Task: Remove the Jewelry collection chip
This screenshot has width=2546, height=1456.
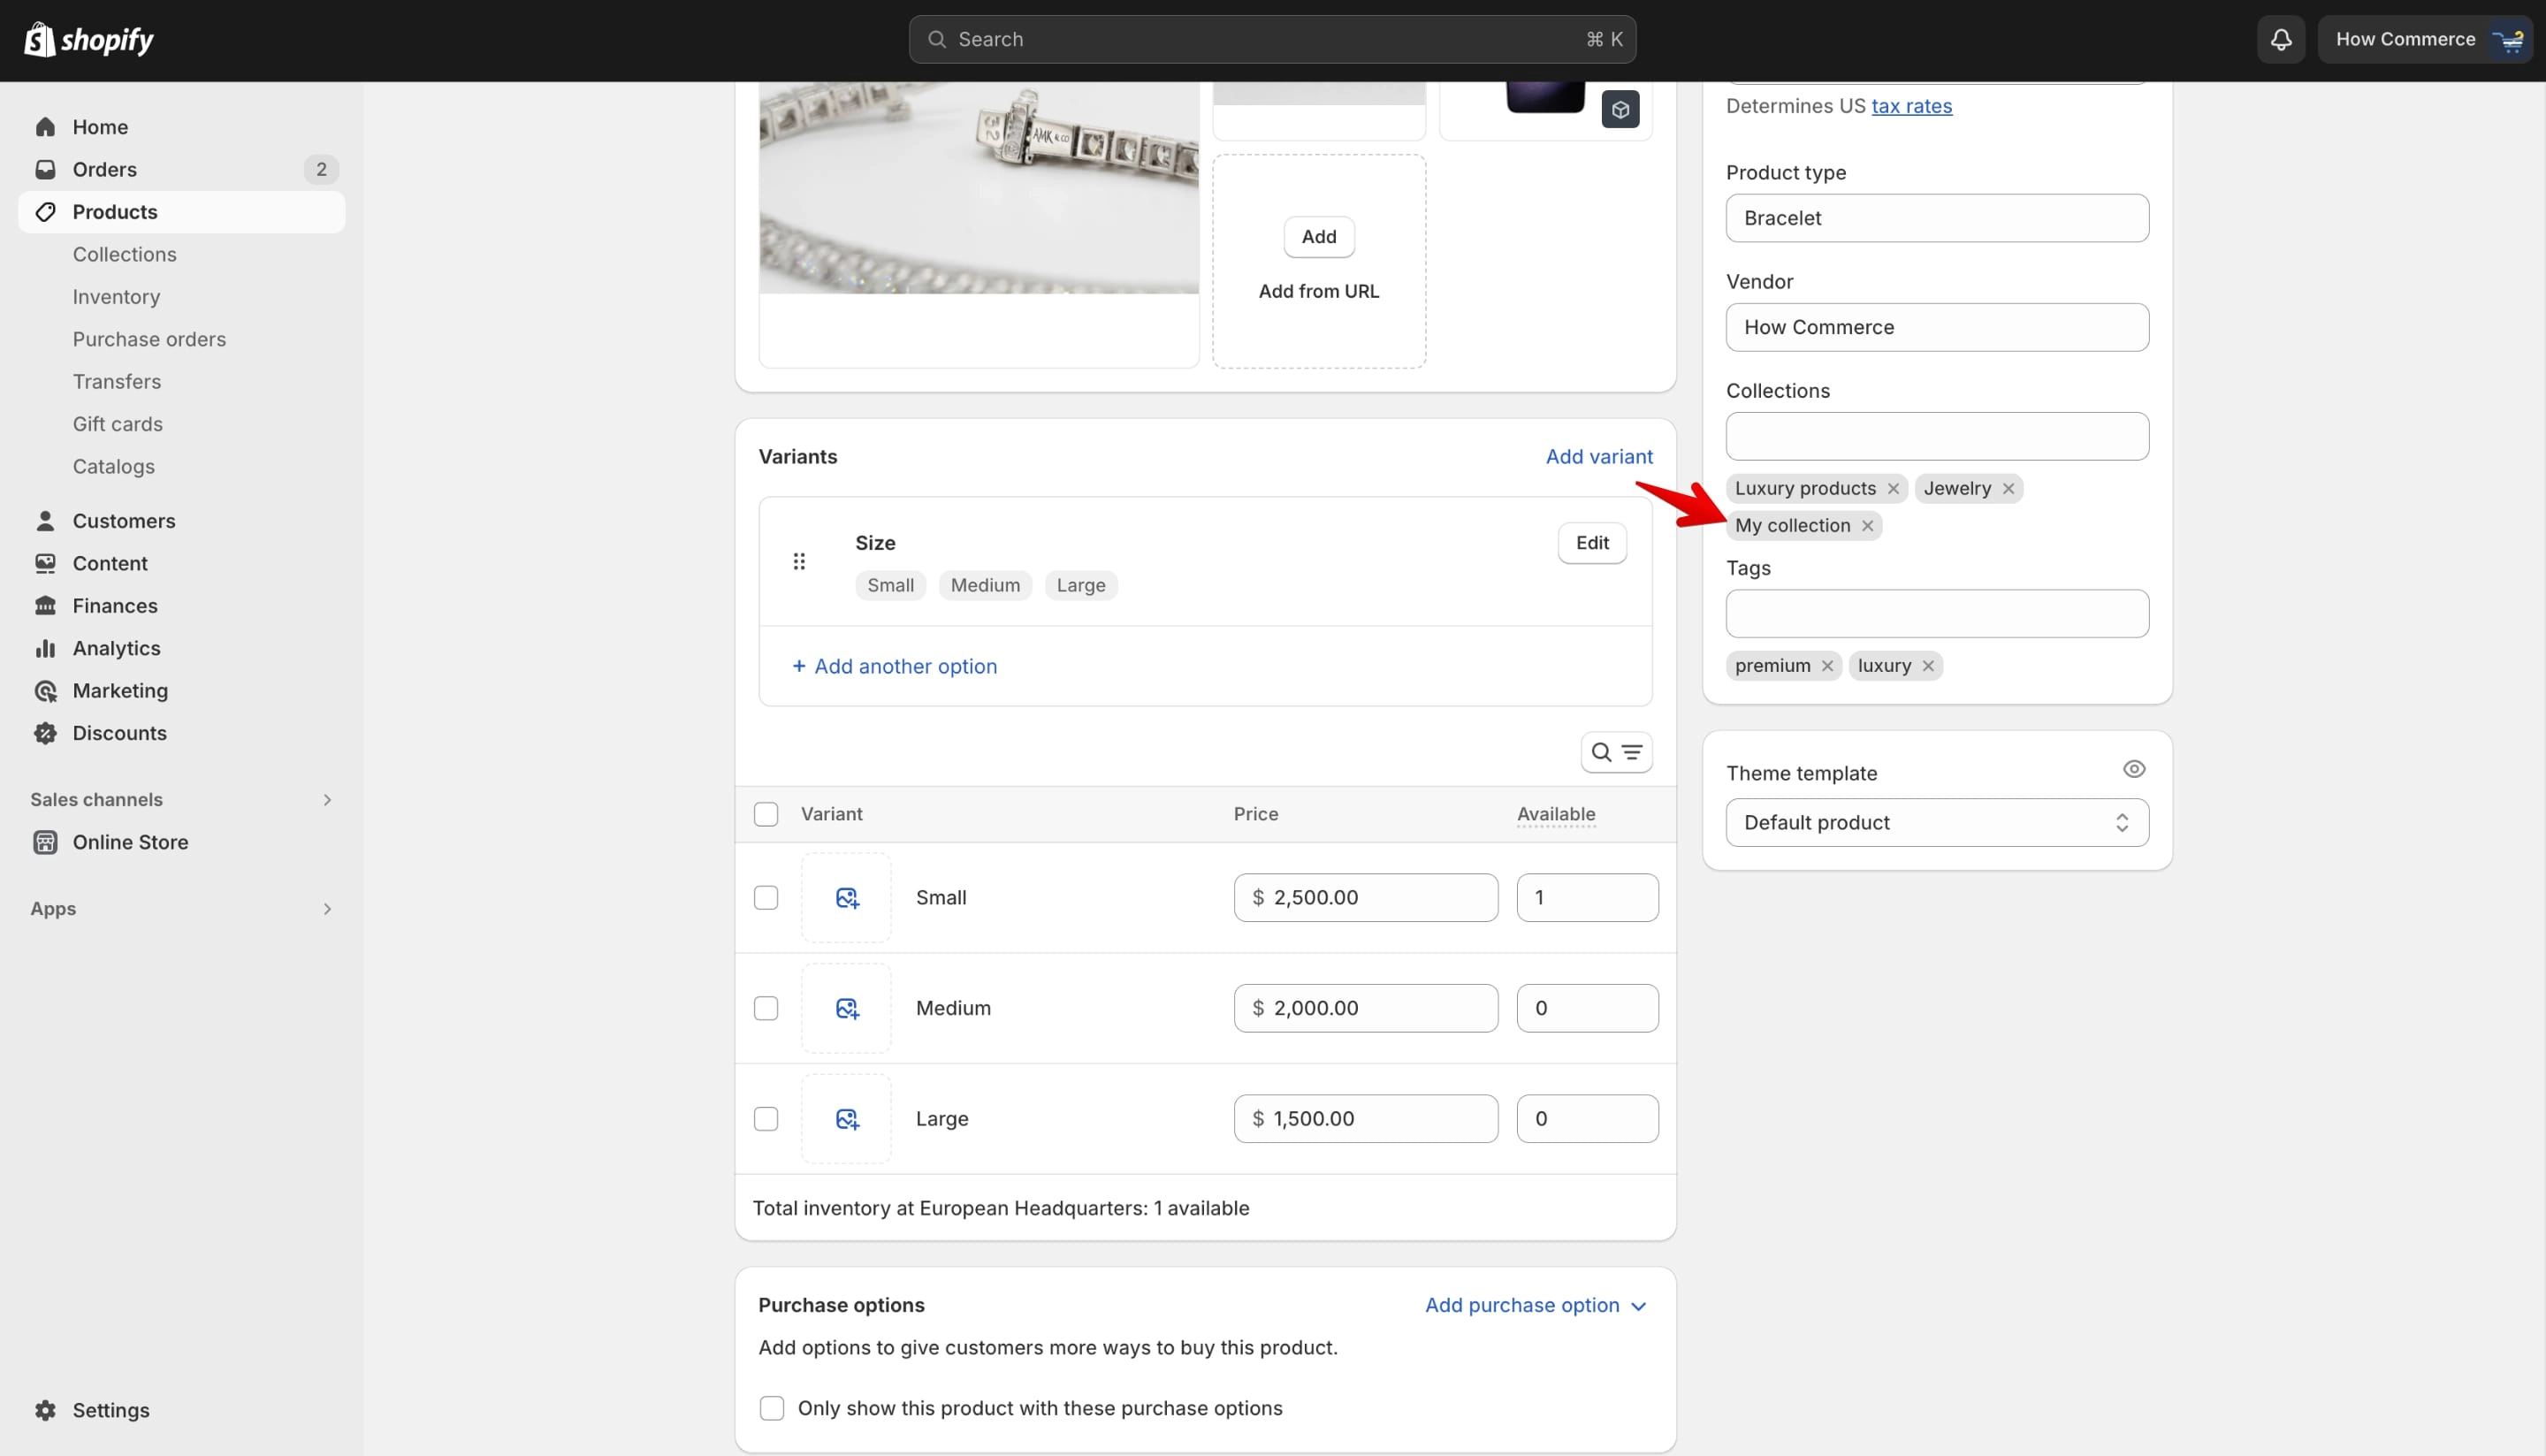Action: (2008, 489)
